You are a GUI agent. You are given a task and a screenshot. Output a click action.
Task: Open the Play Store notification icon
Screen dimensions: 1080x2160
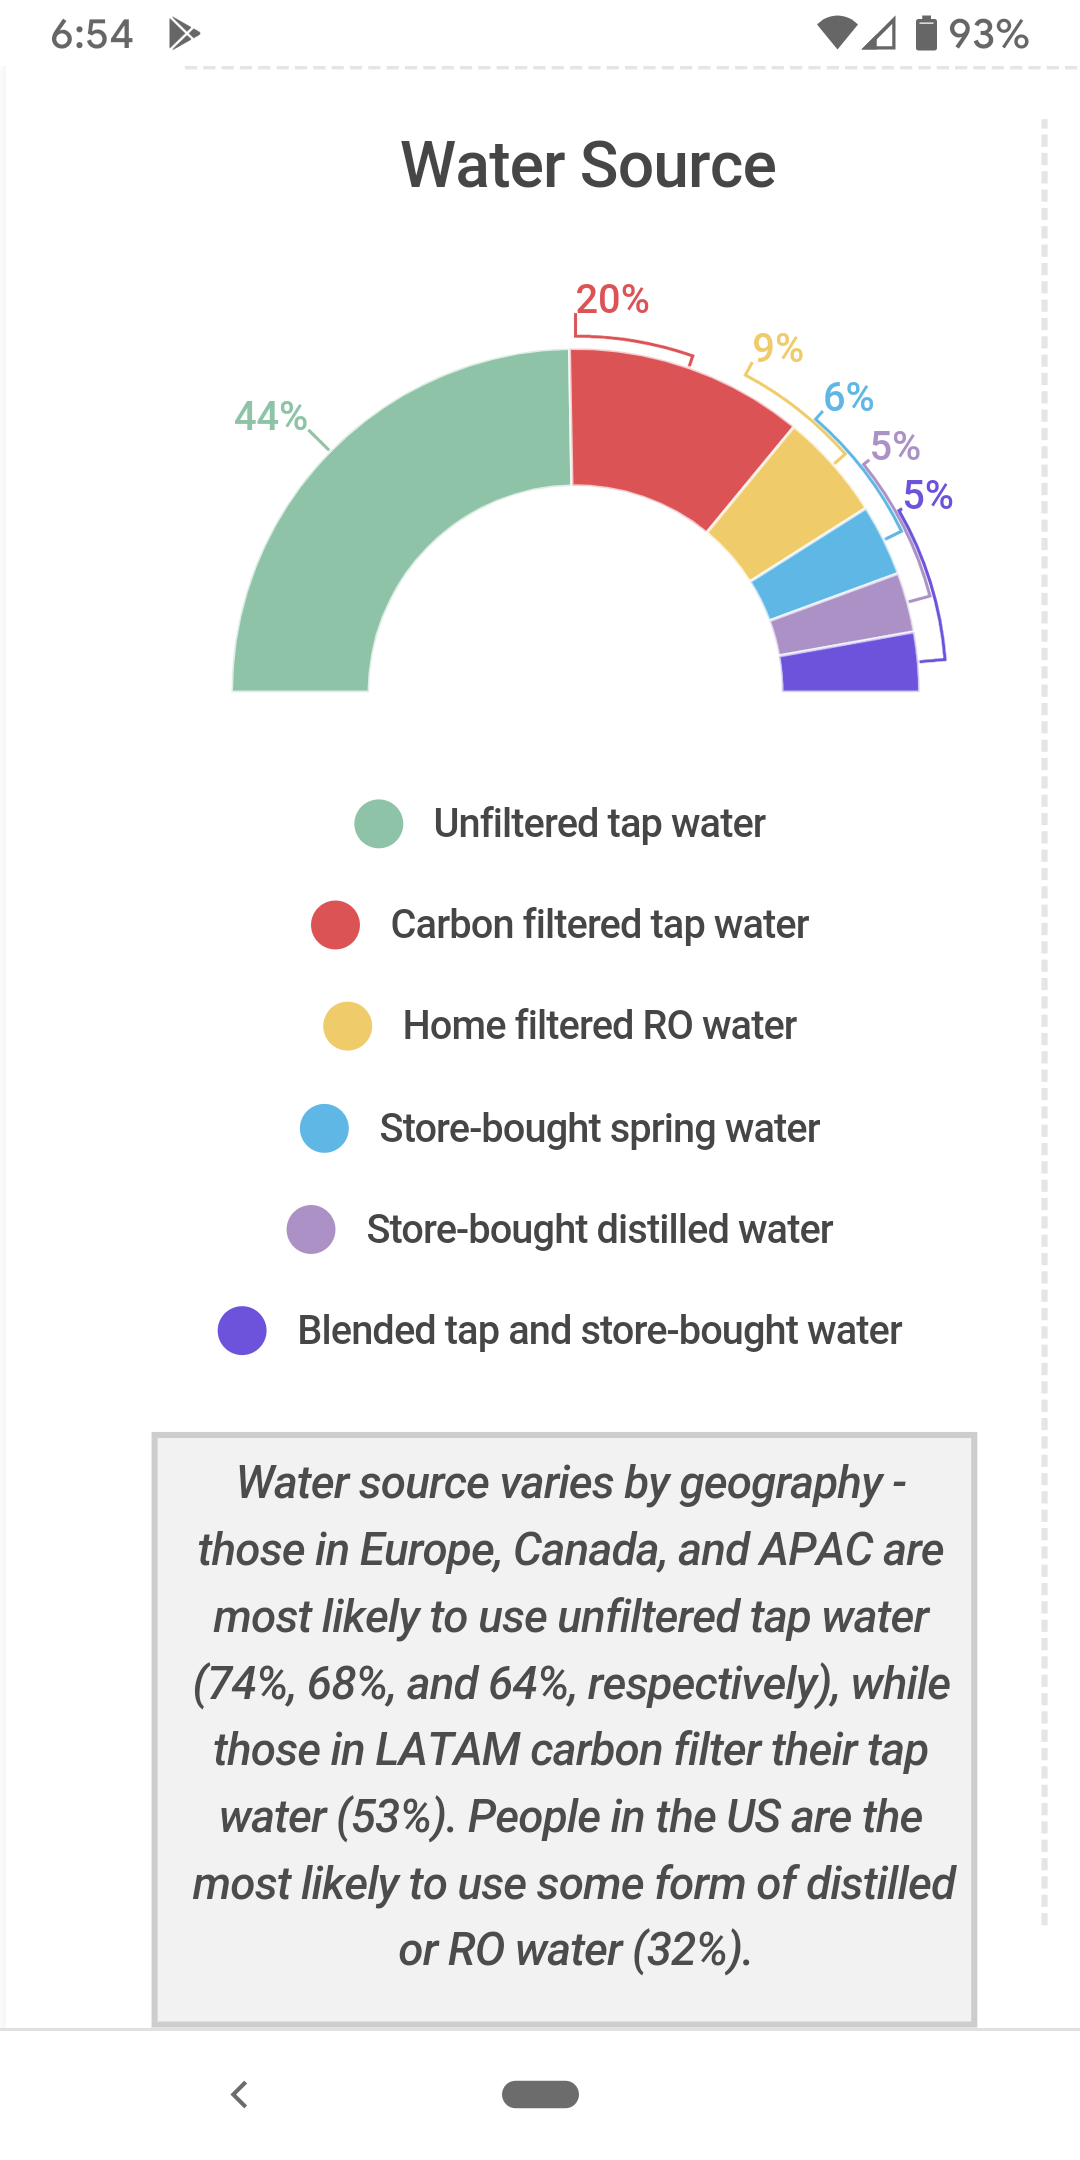click(184, 34)
